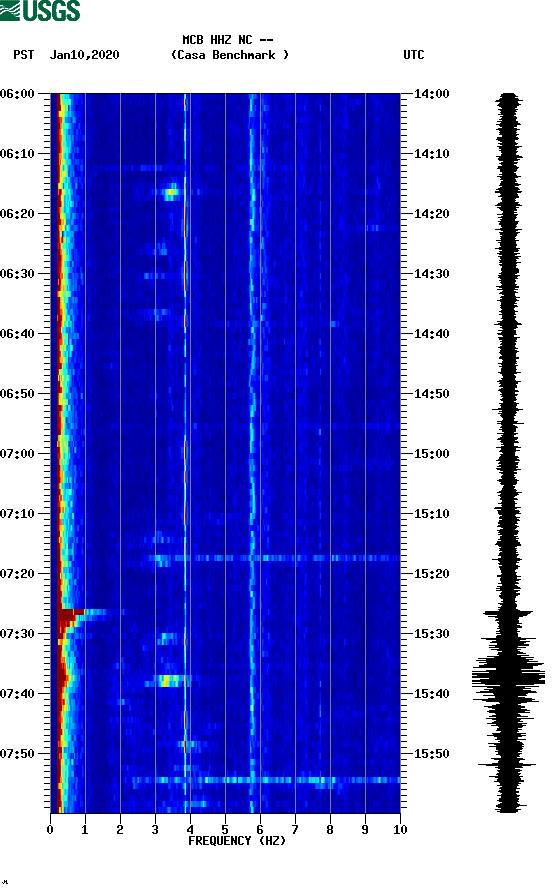Click the broadband horizontal streak near 07:54
This screenshot has width=552, height=893.
pyautogui.click(x=265, y=780)
